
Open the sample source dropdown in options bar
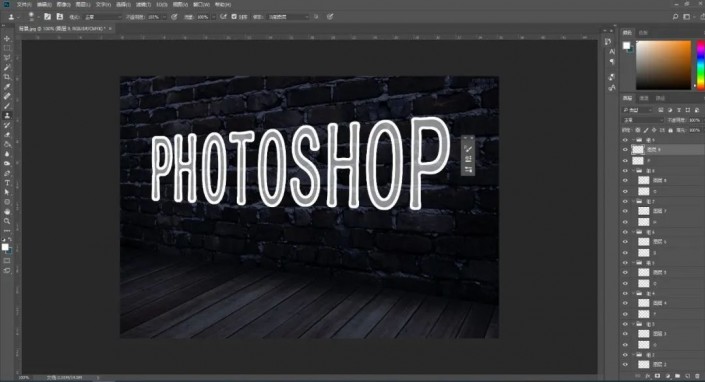(x=288, y=17)
